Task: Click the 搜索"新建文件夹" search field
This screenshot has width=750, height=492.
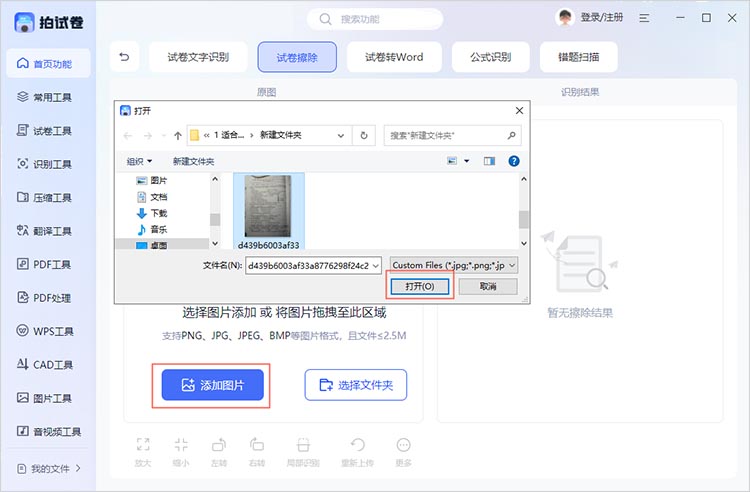Action: click(452, 136)
